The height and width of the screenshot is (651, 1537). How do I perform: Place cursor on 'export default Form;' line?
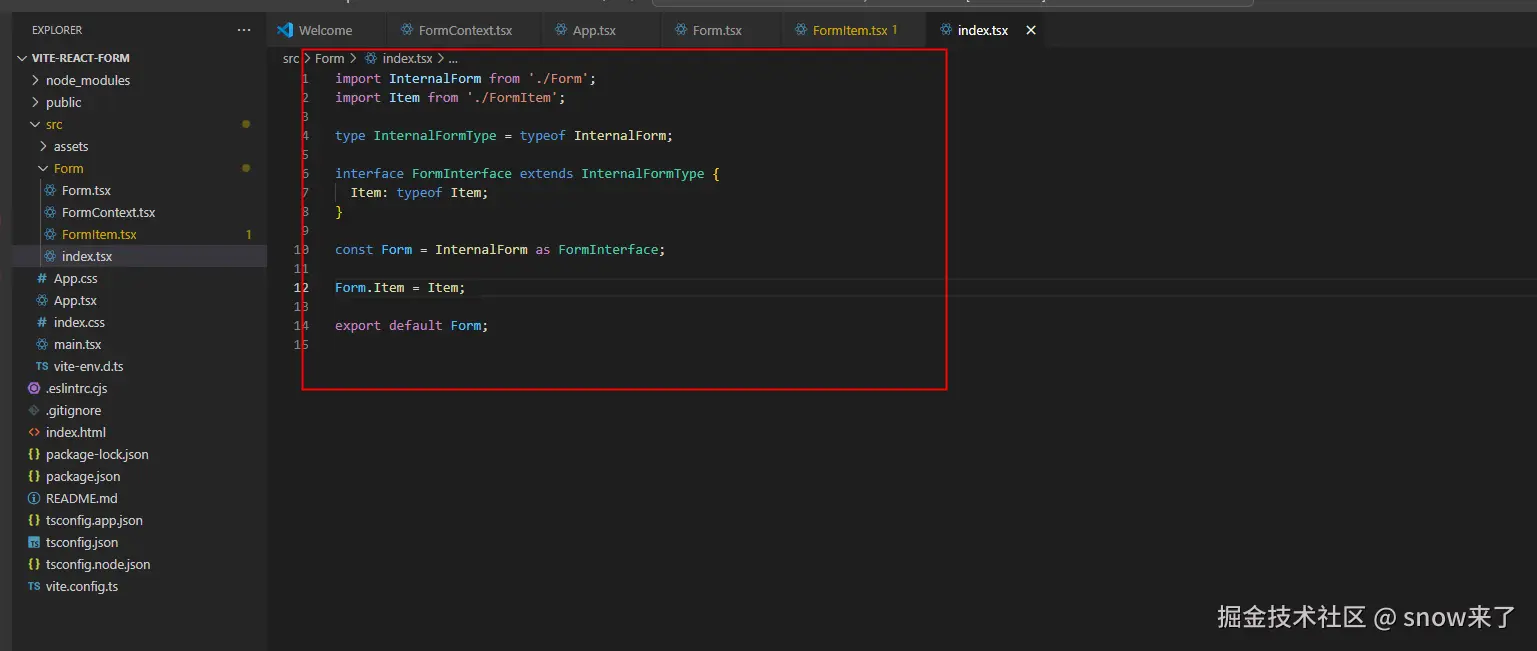click(x=412, y=325)
